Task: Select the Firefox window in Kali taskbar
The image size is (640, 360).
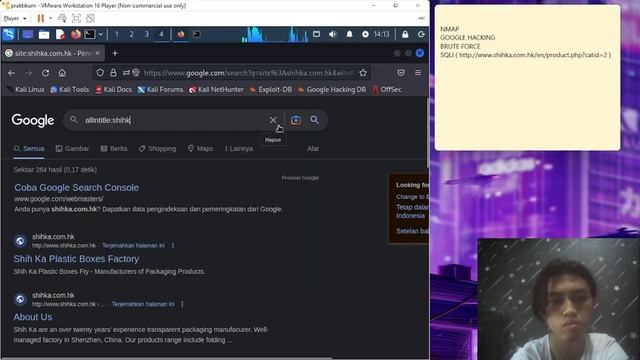Action: [181, 35]
